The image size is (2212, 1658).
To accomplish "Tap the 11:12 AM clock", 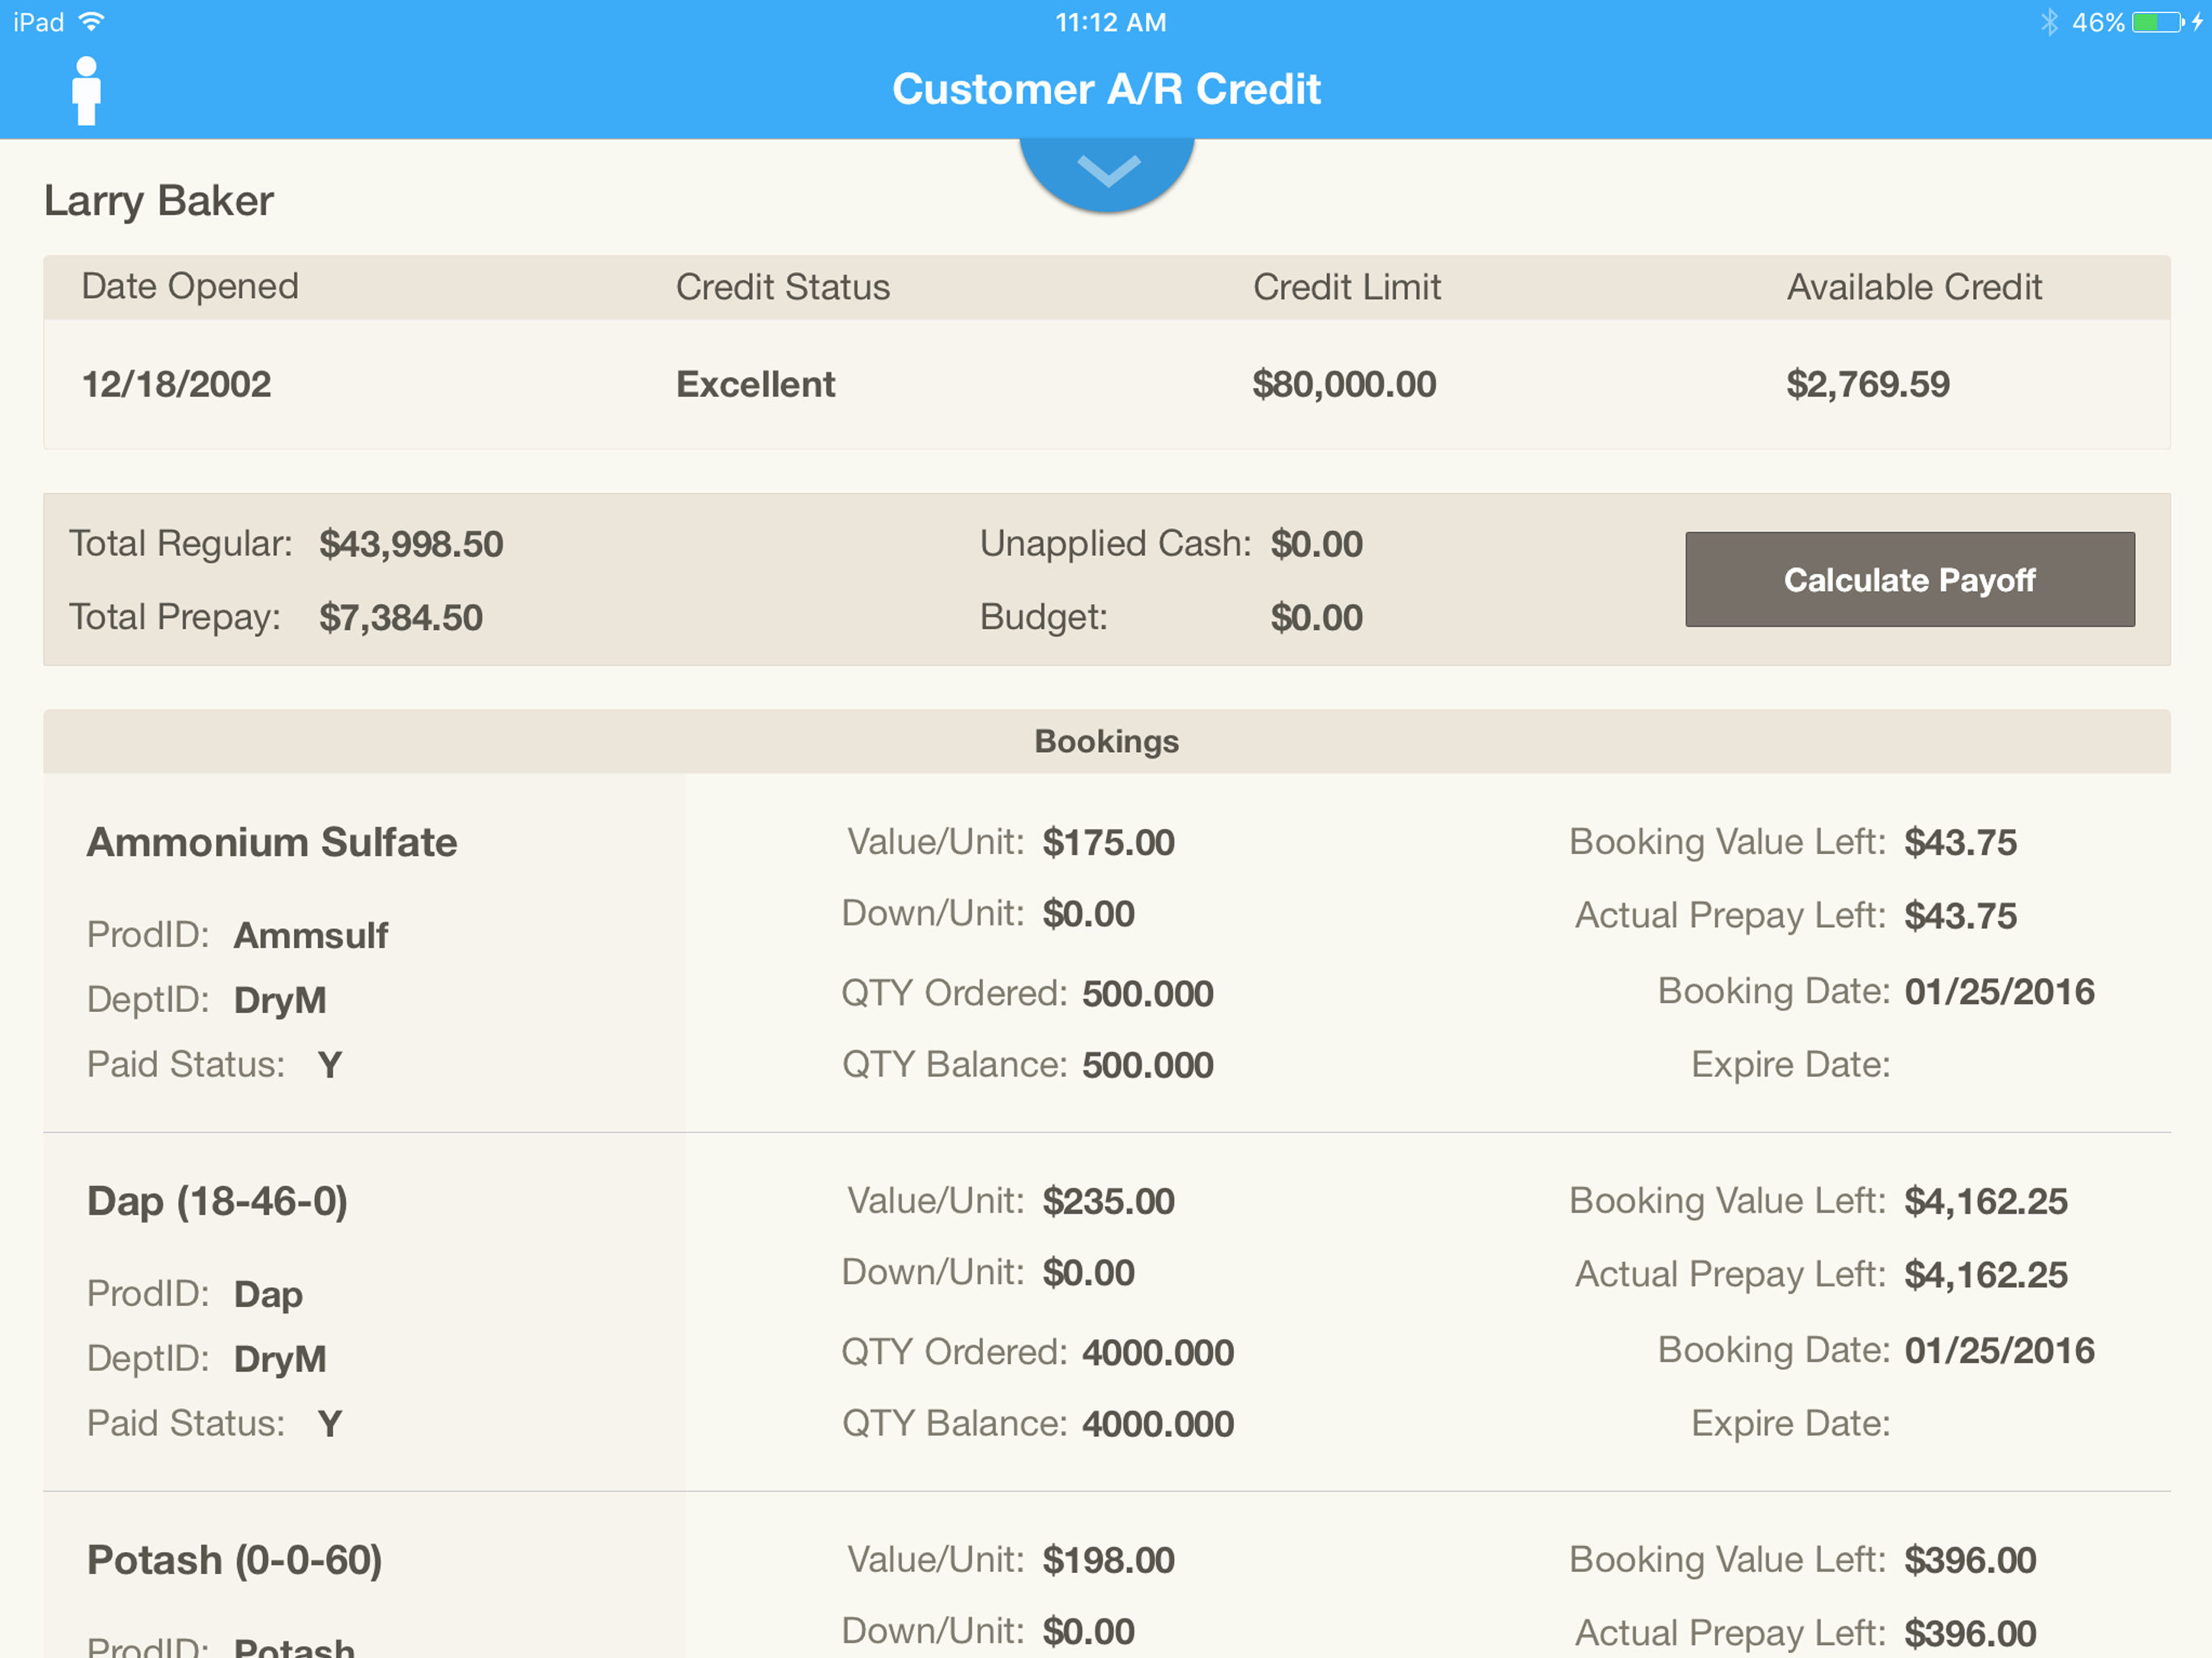I will tap(1110, 22).
